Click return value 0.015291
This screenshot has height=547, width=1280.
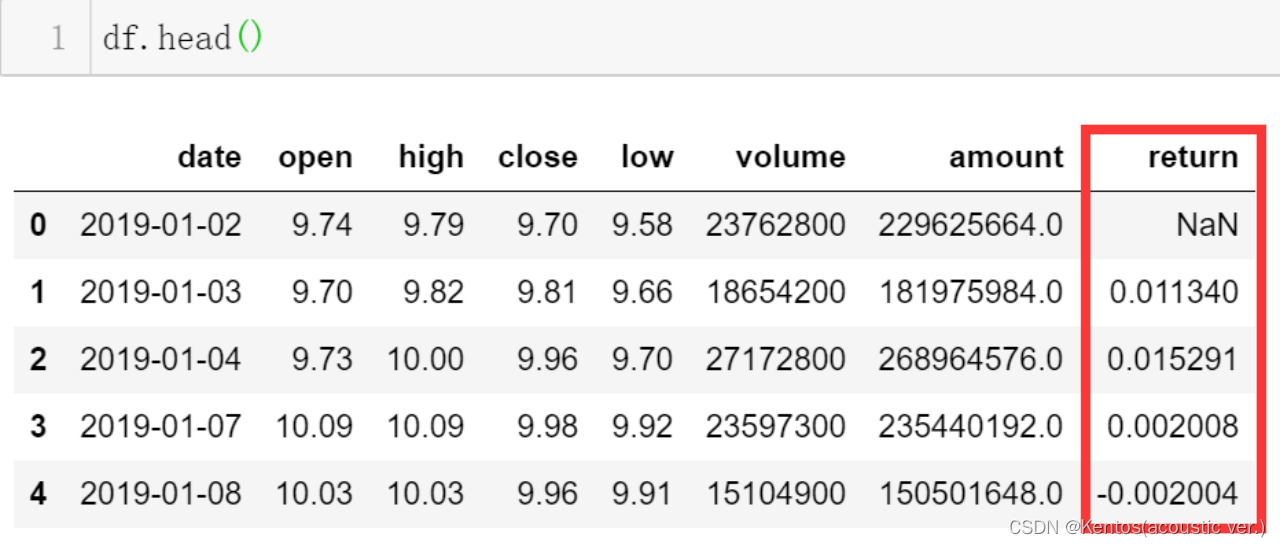pyautogui.click(x=1173, y=359)
